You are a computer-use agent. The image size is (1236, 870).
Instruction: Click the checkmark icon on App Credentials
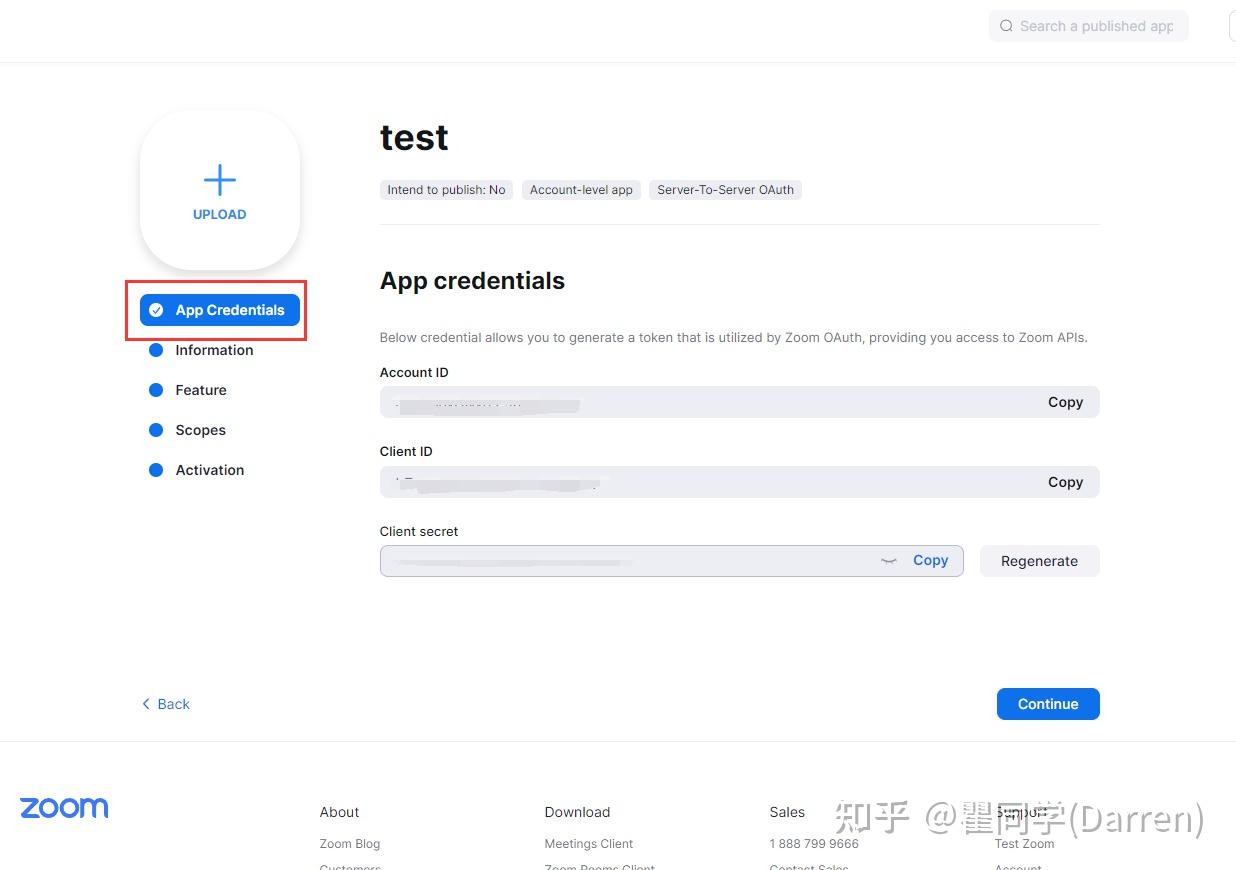pos(156,310)
